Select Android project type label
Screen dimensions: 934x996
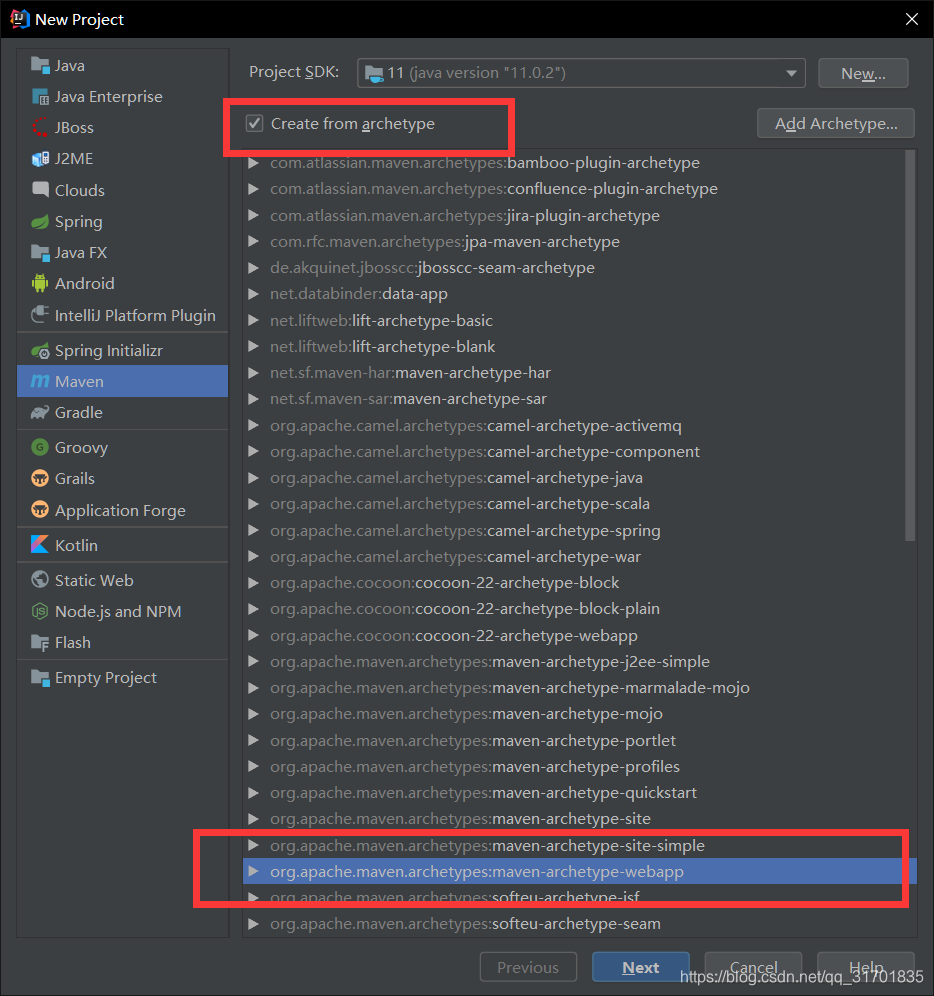point(85,283)
